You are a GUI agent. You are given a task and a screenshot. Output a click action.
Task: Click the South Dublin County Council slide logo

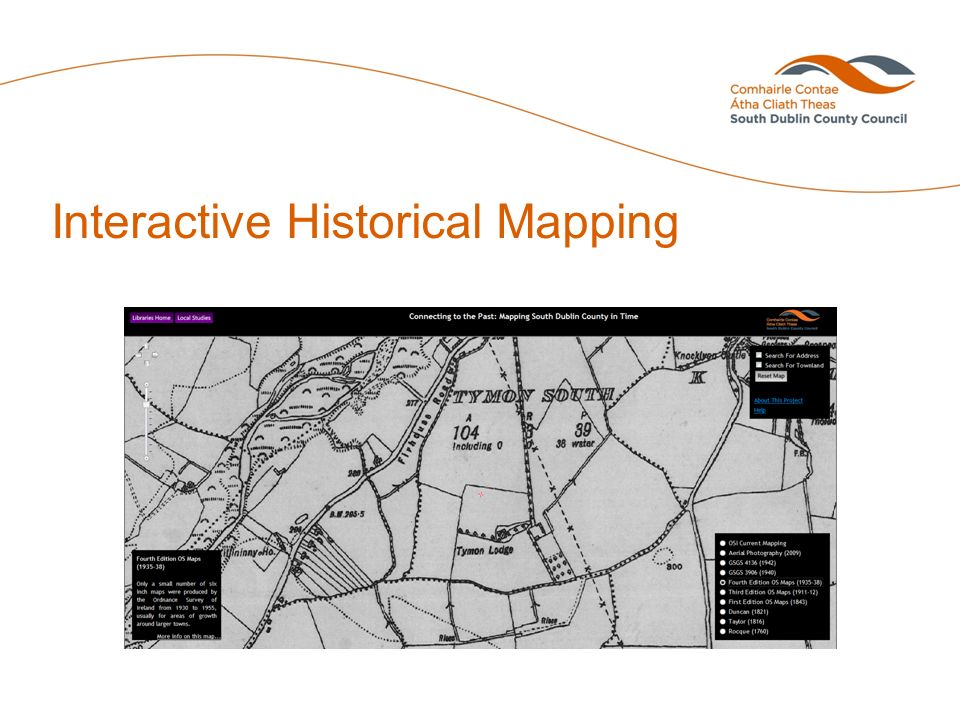click(x=821, y=90)
